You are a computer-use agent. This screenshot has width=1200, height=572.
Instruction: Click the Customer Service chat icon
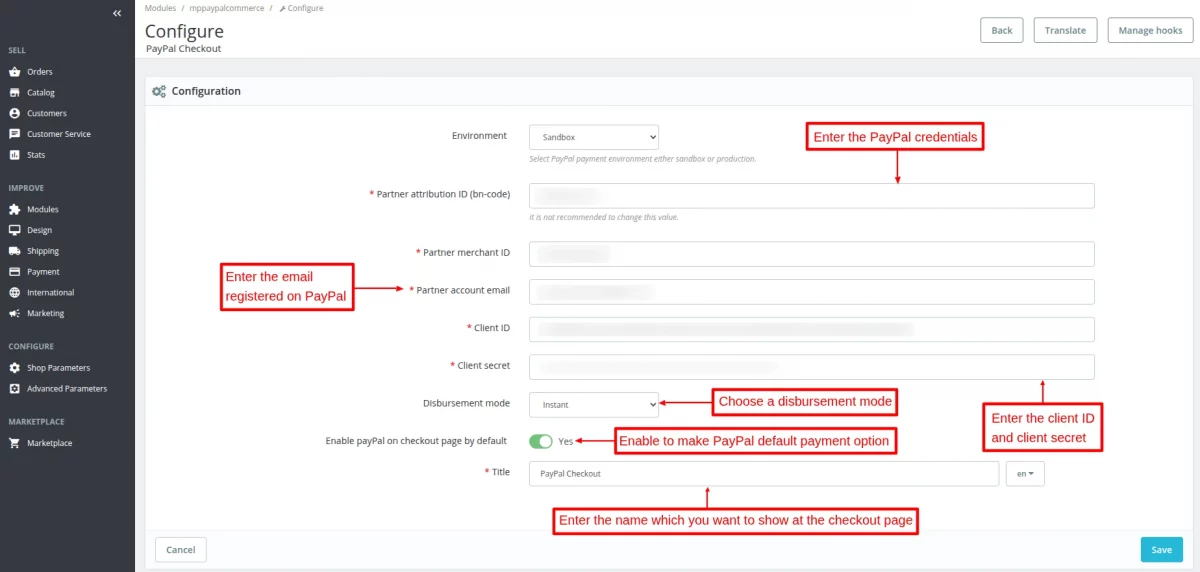tap(14, 134)
